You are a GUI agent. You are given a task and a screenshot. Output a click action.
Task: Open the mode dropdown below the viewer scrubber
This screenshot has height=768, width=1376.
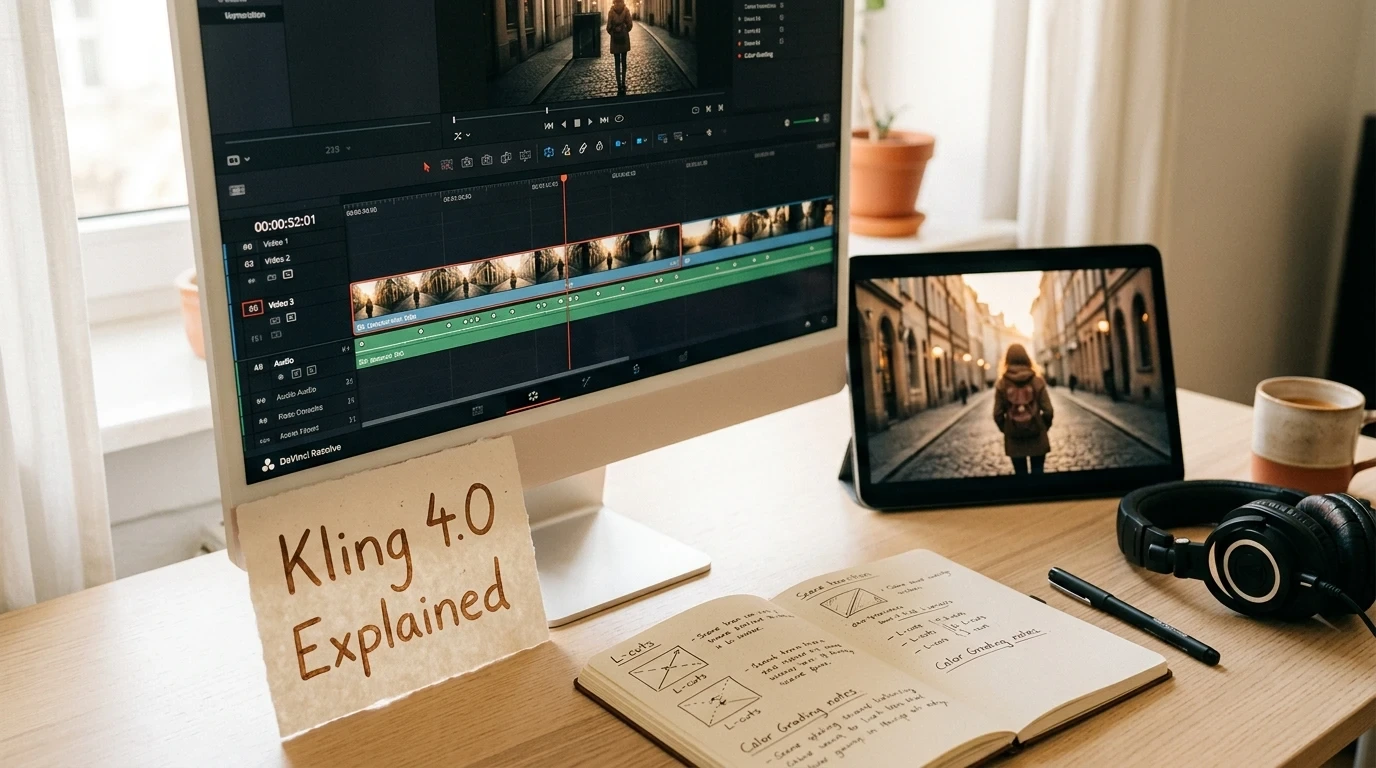[x=461, y=135]
